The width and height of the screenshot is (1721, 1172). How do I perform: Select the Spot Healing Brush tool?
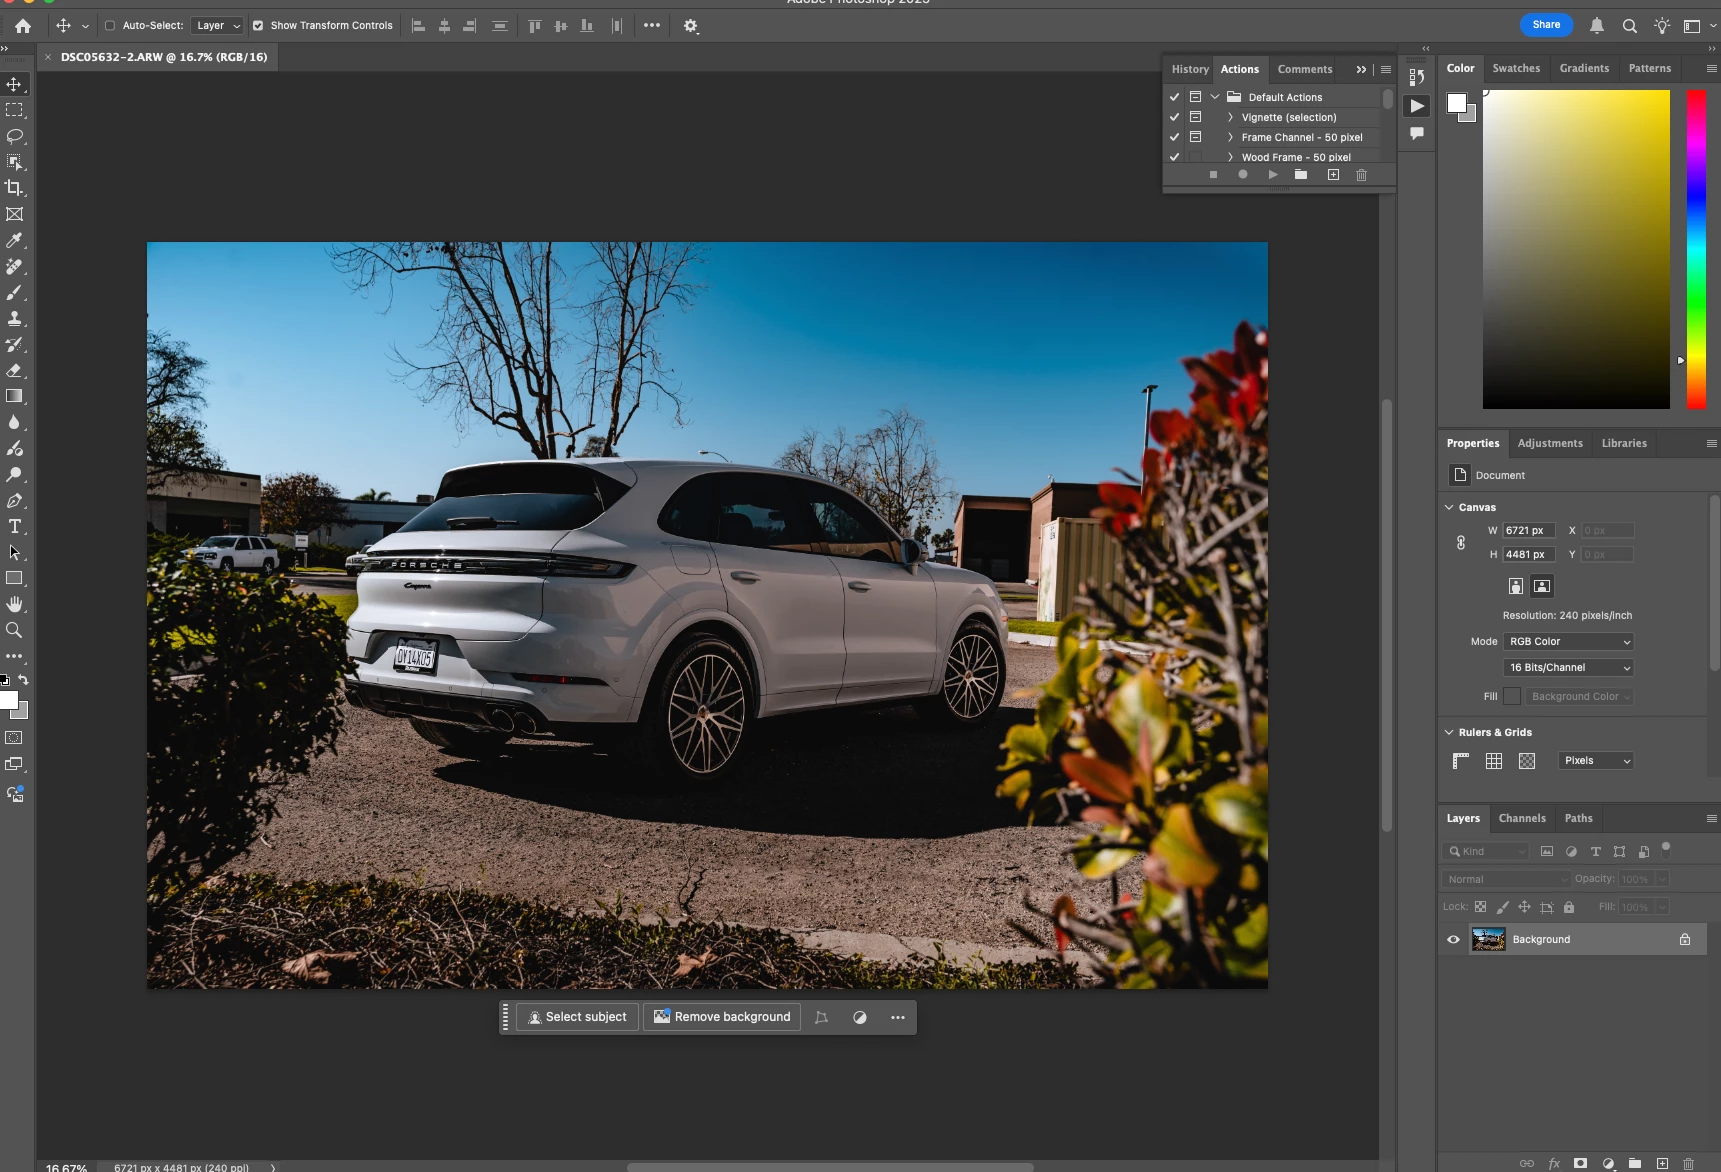tap(14, 266)
